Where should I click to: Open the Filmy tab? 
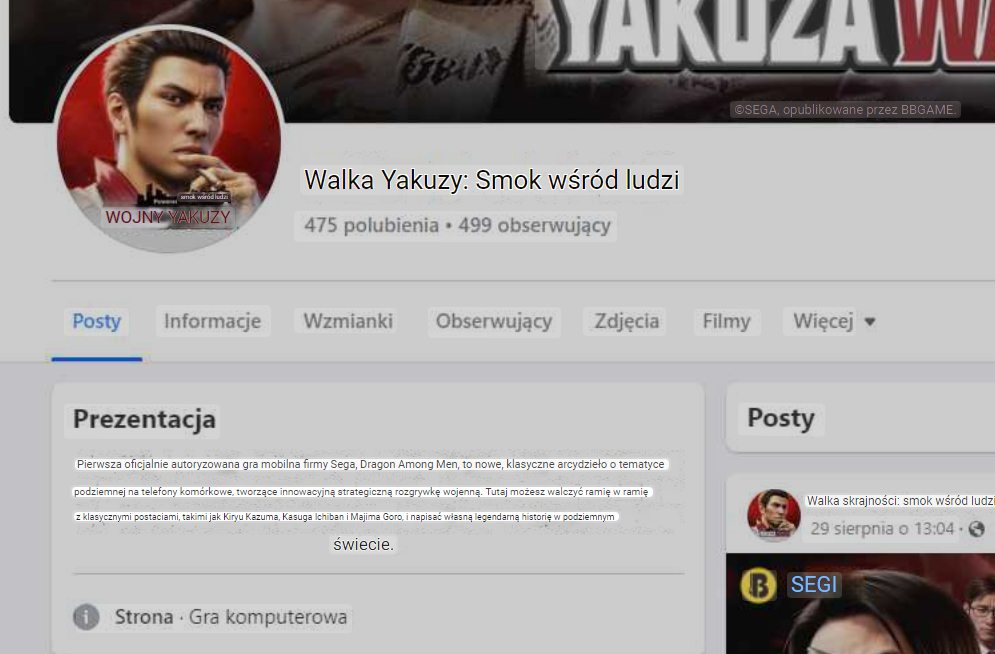click(727, 321)
